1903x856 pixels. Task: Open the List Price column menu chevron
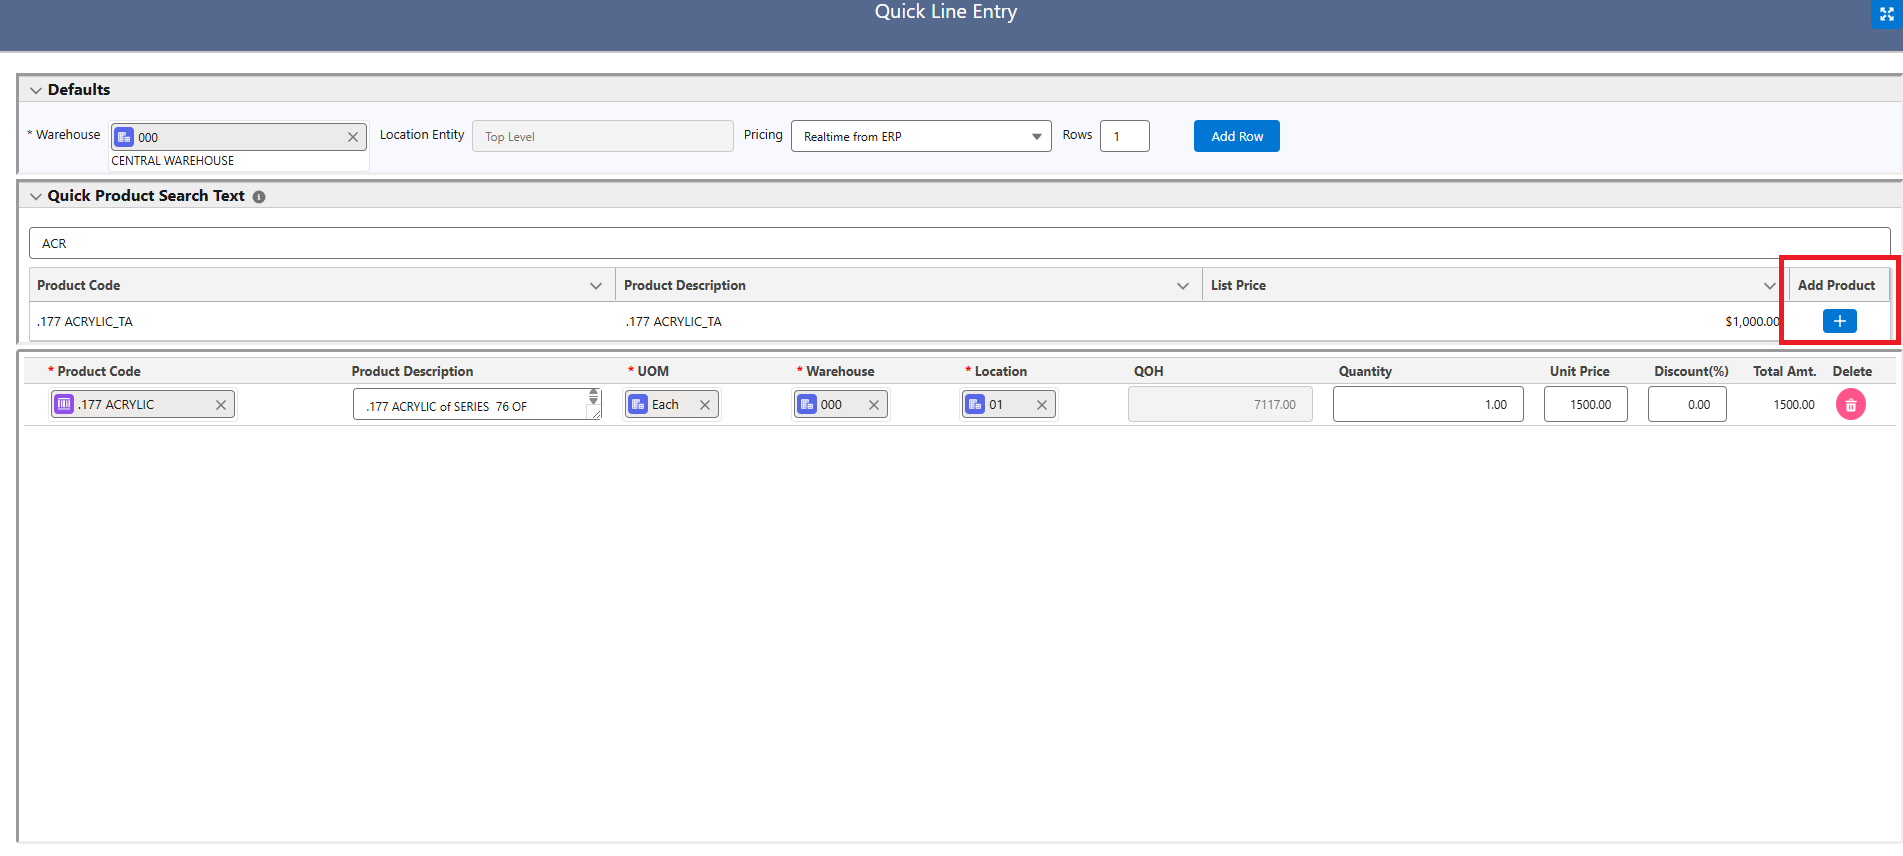pyautogui.click(x=1769, y=286)
